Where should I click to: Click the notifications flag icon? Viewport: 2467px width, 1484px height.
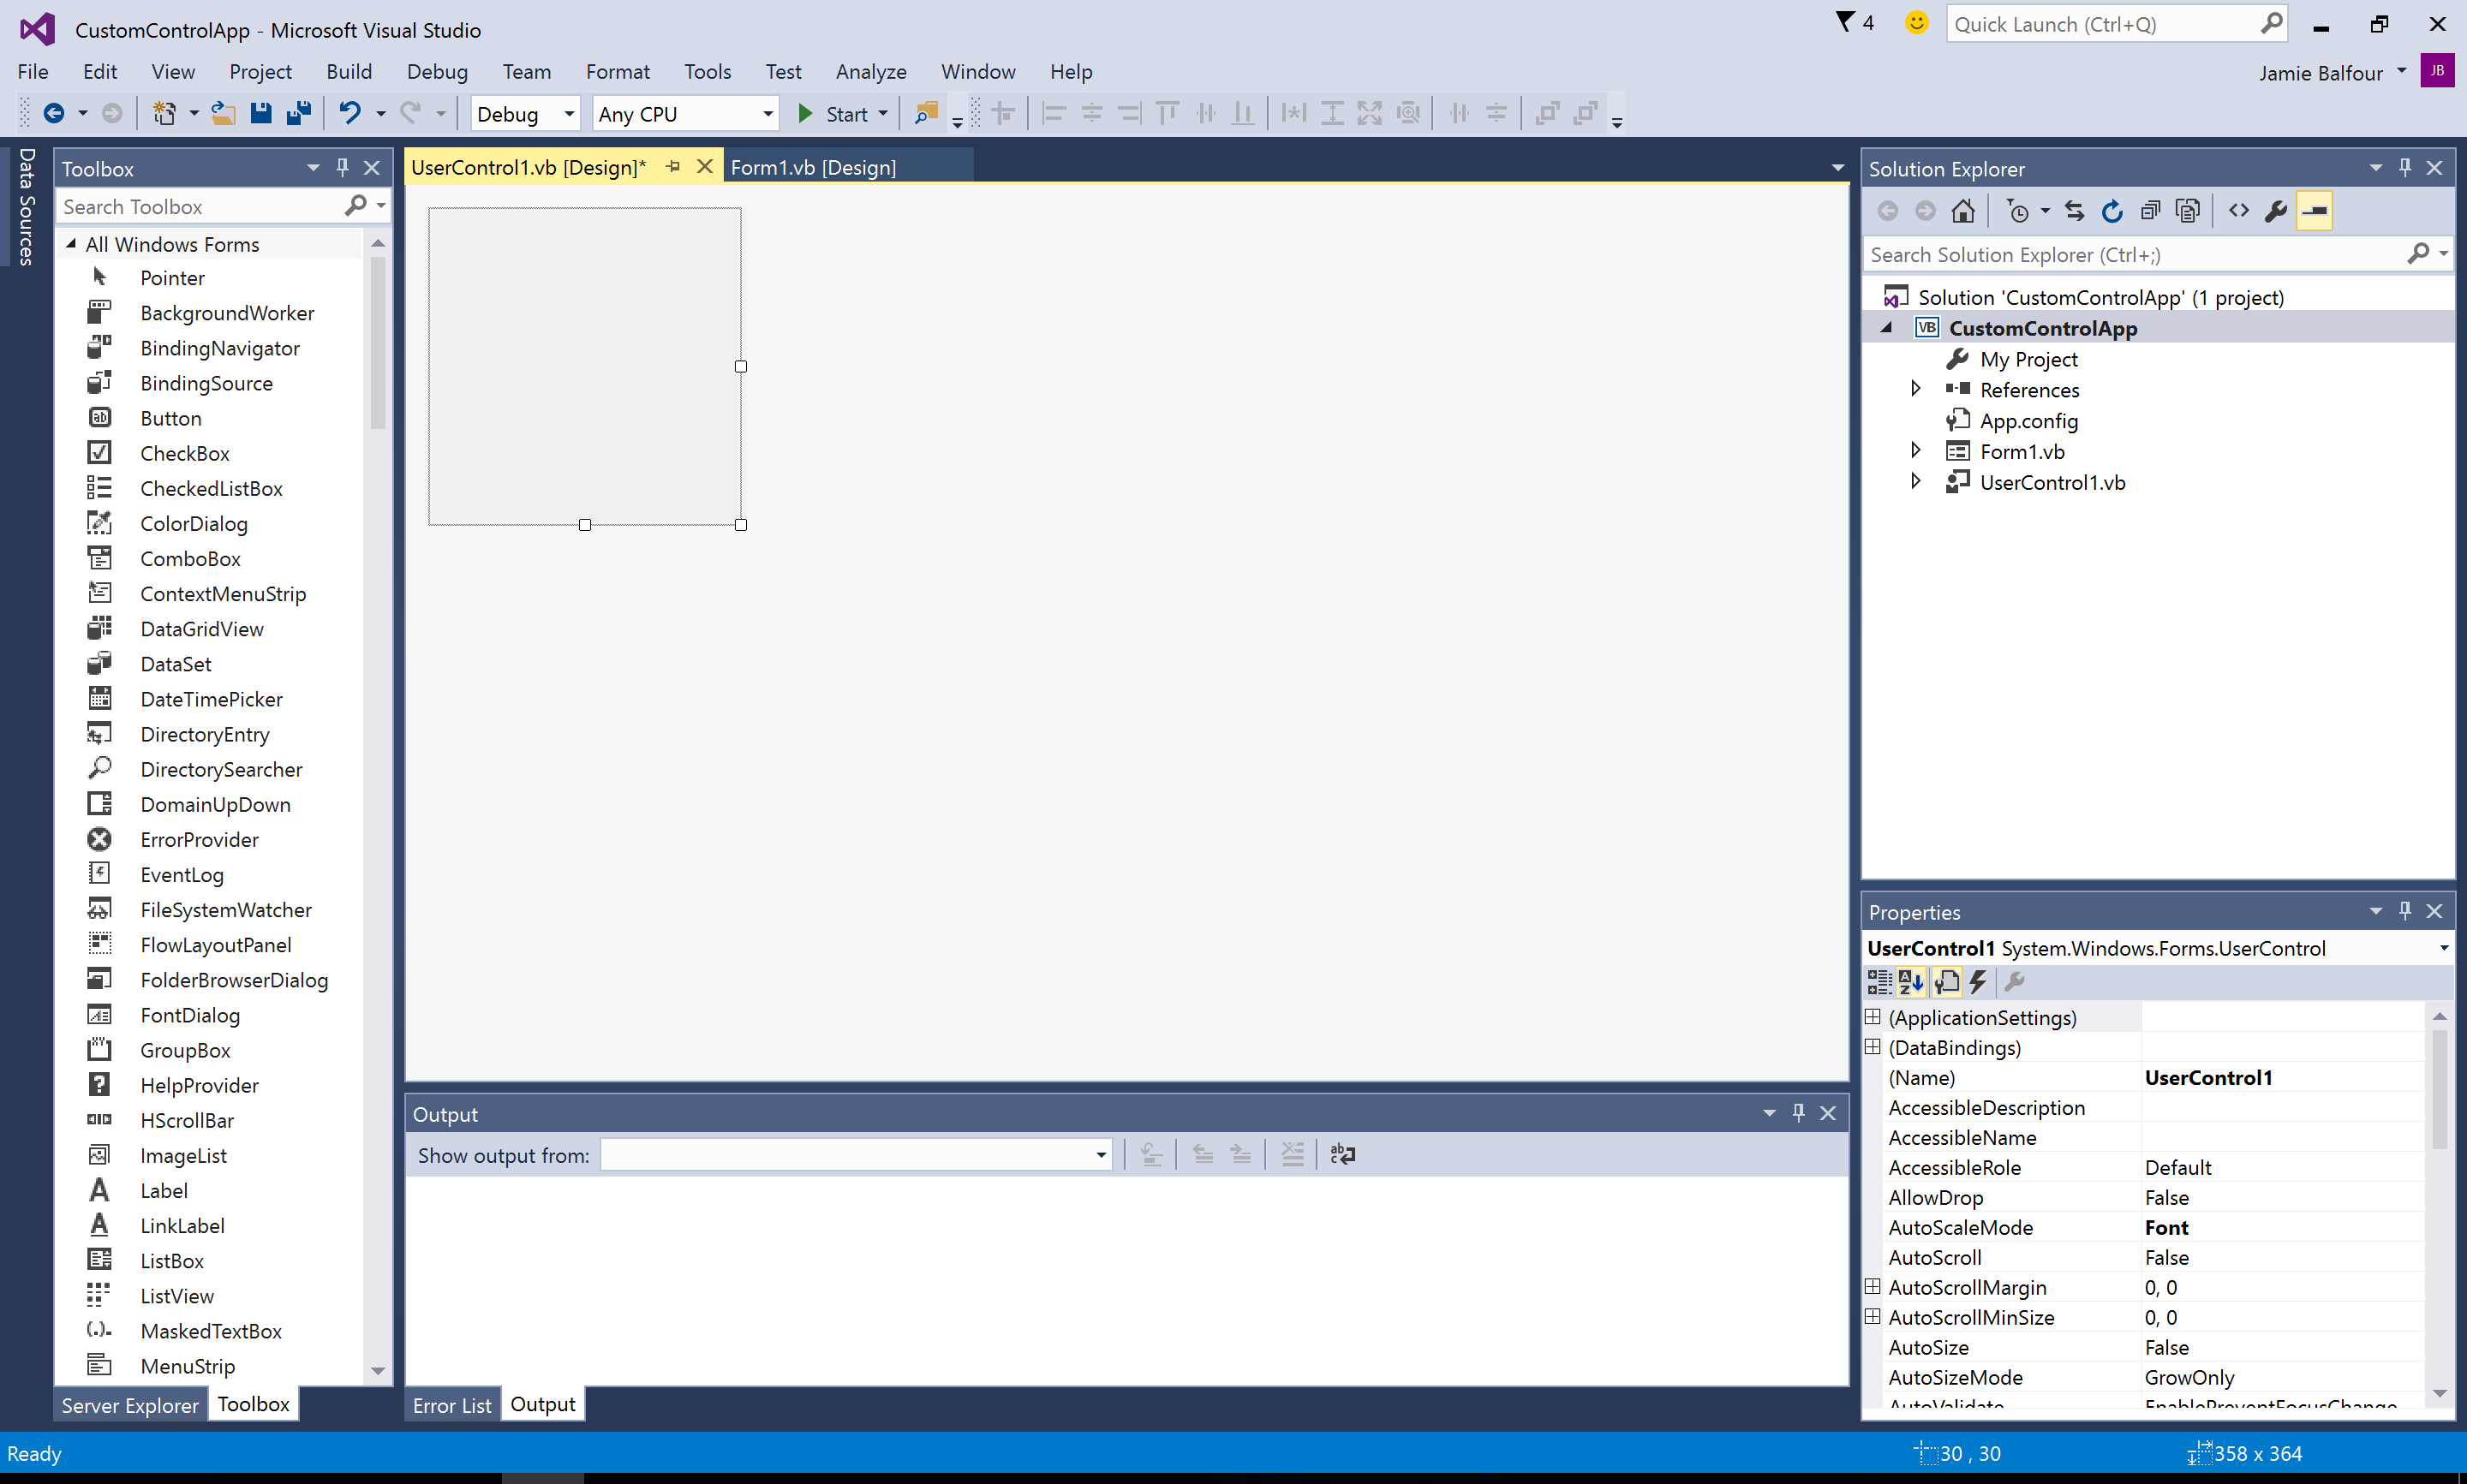pyautogui.click(x=1845, y=22)
